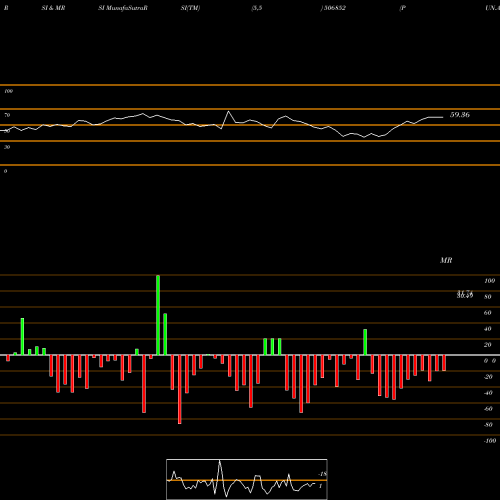This screenshot has width=500, height=500.
Task: Click the overlapping MR value label near 80
Action: pos(465,294)
